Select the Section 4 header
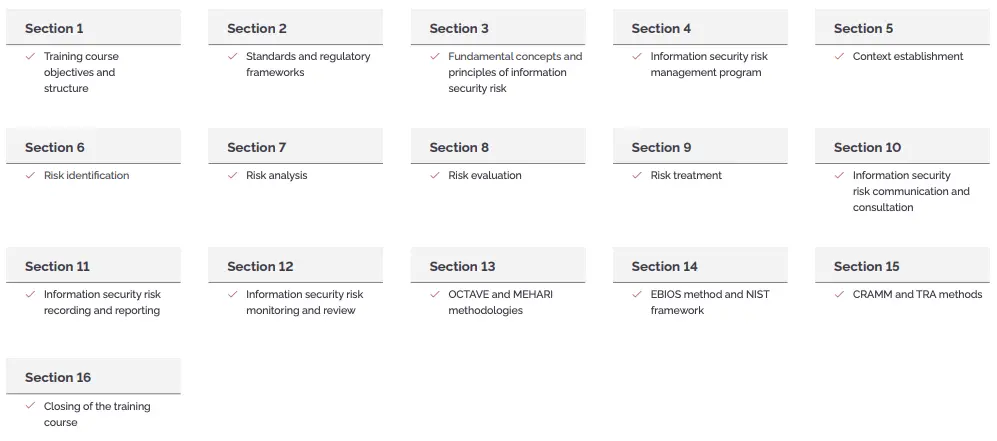This screenshot has width=997, height=441. point(700,27)
